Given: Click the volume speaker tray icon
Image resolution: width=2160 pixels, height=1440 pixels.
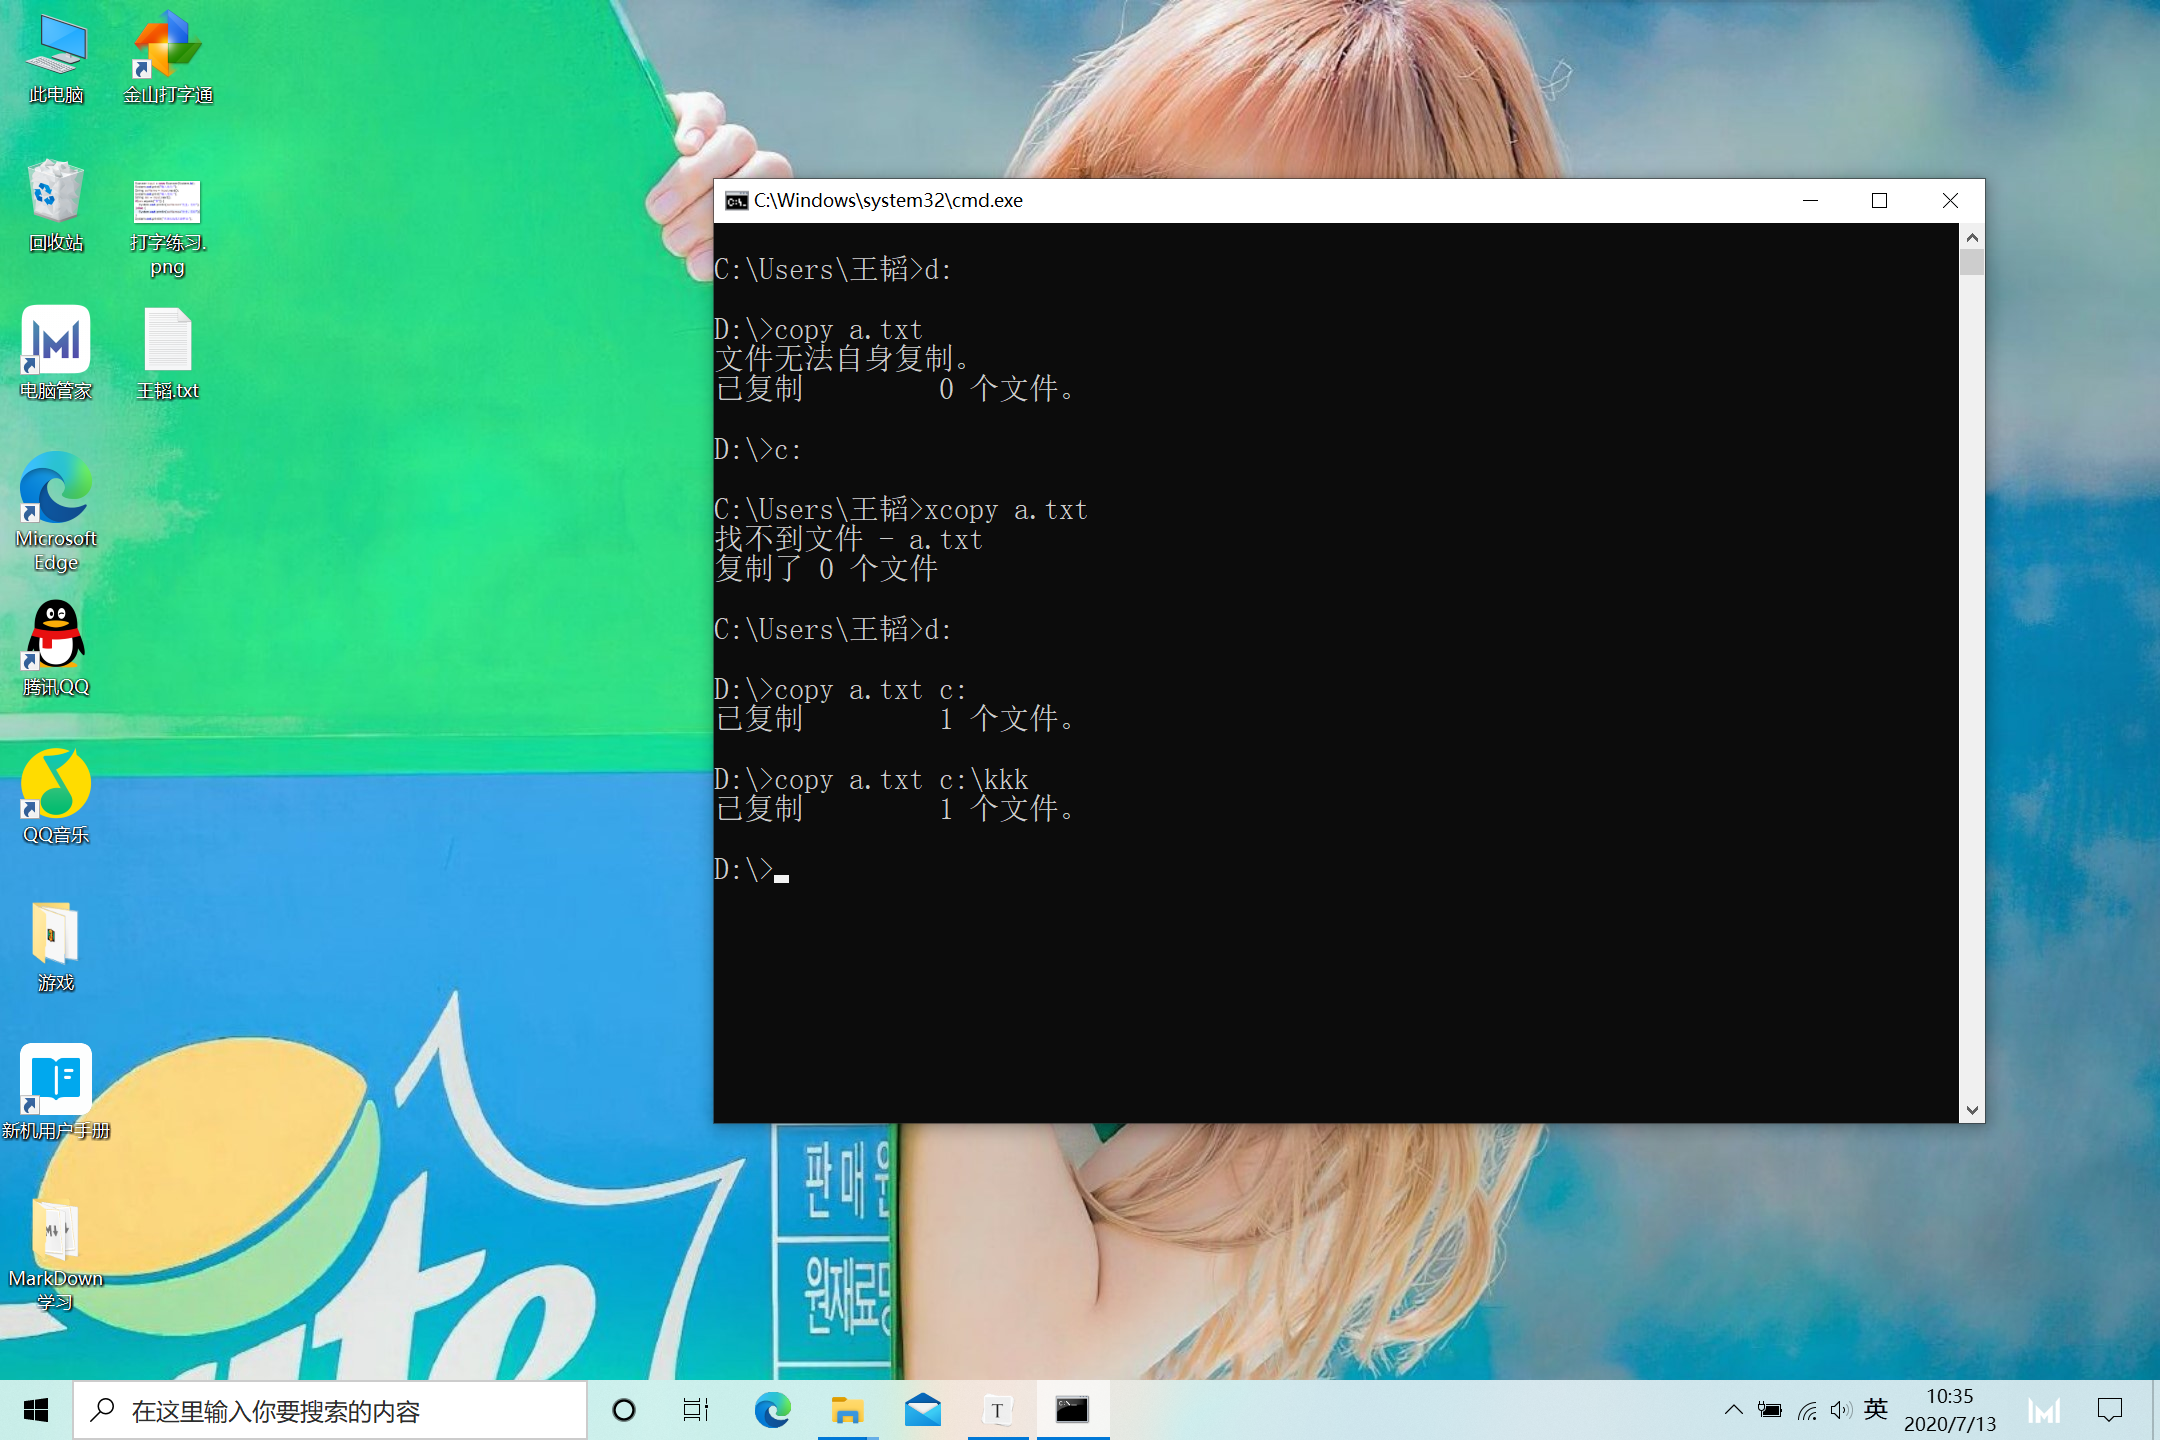Looking at the screenshot, I should (1841, 1410).
